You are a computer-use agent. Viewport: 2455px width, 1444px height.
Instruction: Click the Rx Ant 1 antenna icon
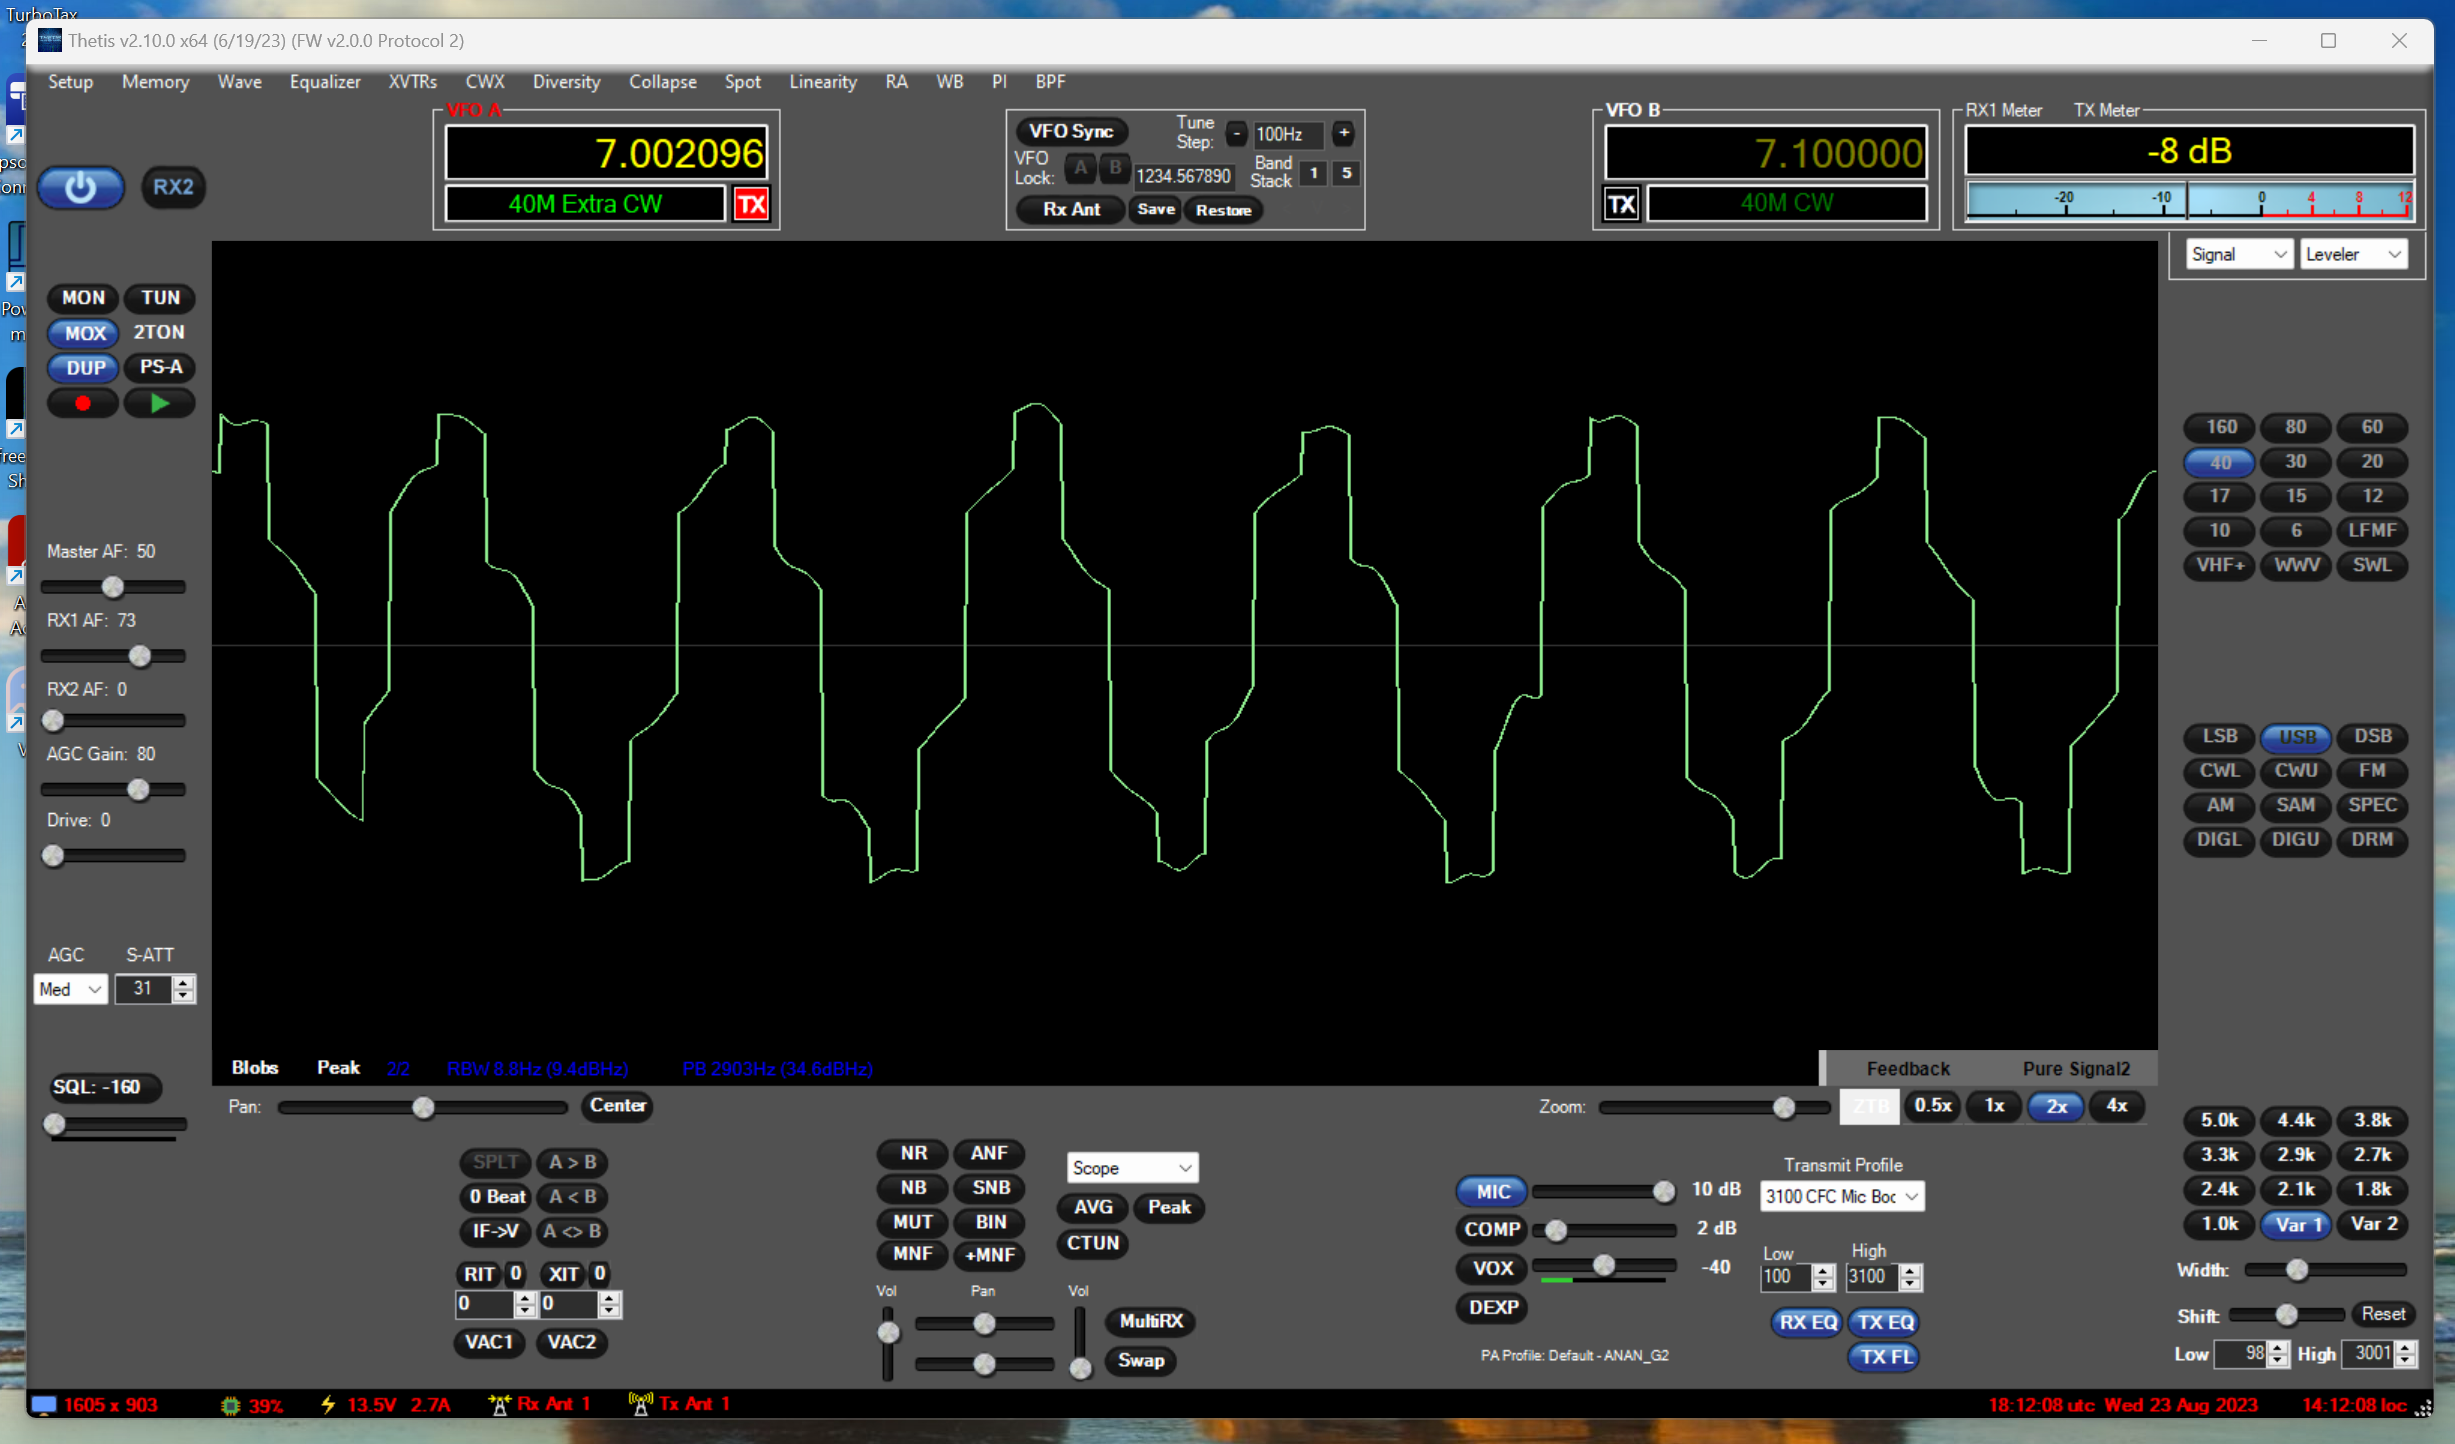499,1404
